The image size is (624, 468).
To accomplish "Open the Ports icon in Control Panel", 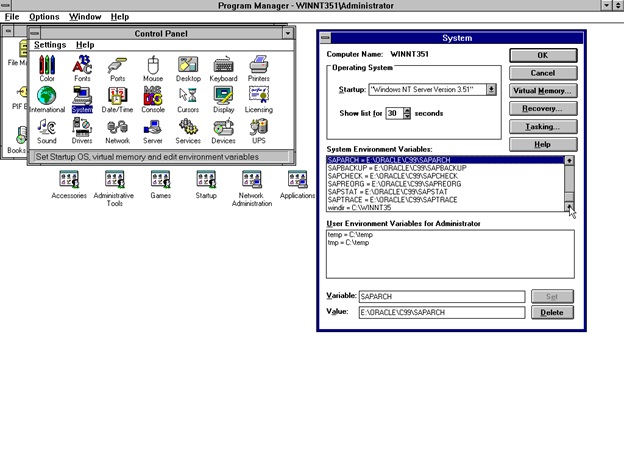I will [117, 66].
